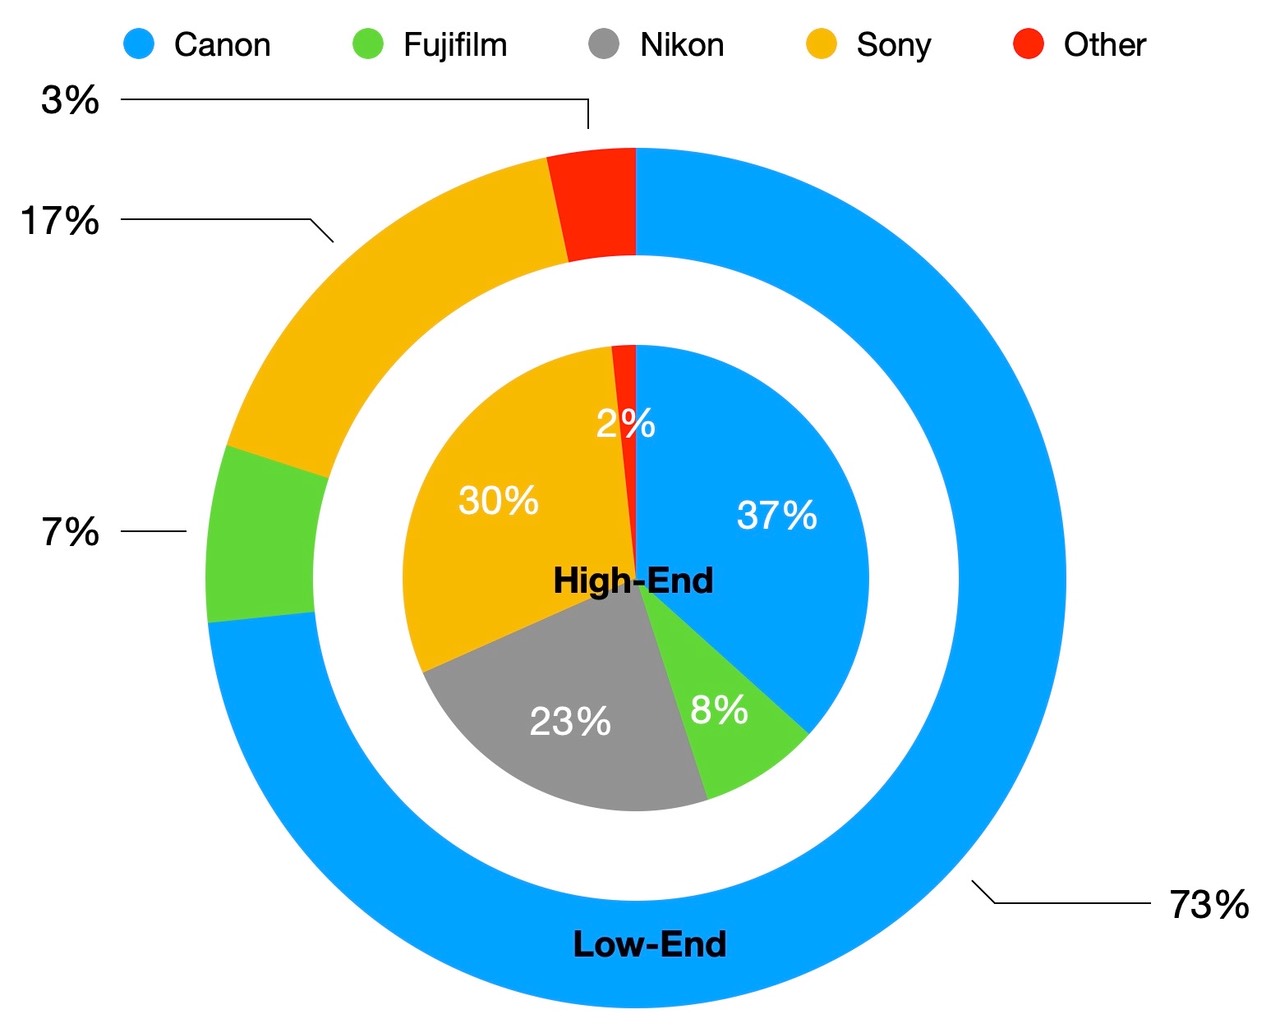Viewport: 1280px width, 1028px height.
Task: Select the Other legend label
Action: [x=1105, y=45]
